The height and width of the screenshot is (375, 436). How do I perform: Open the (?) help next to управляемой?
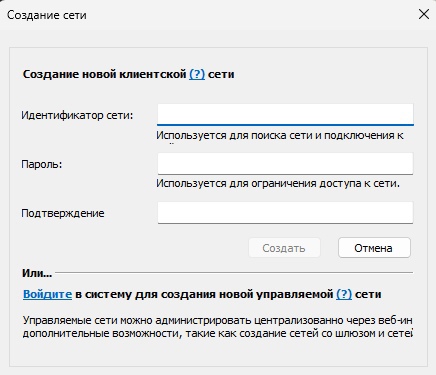[344, 294]
